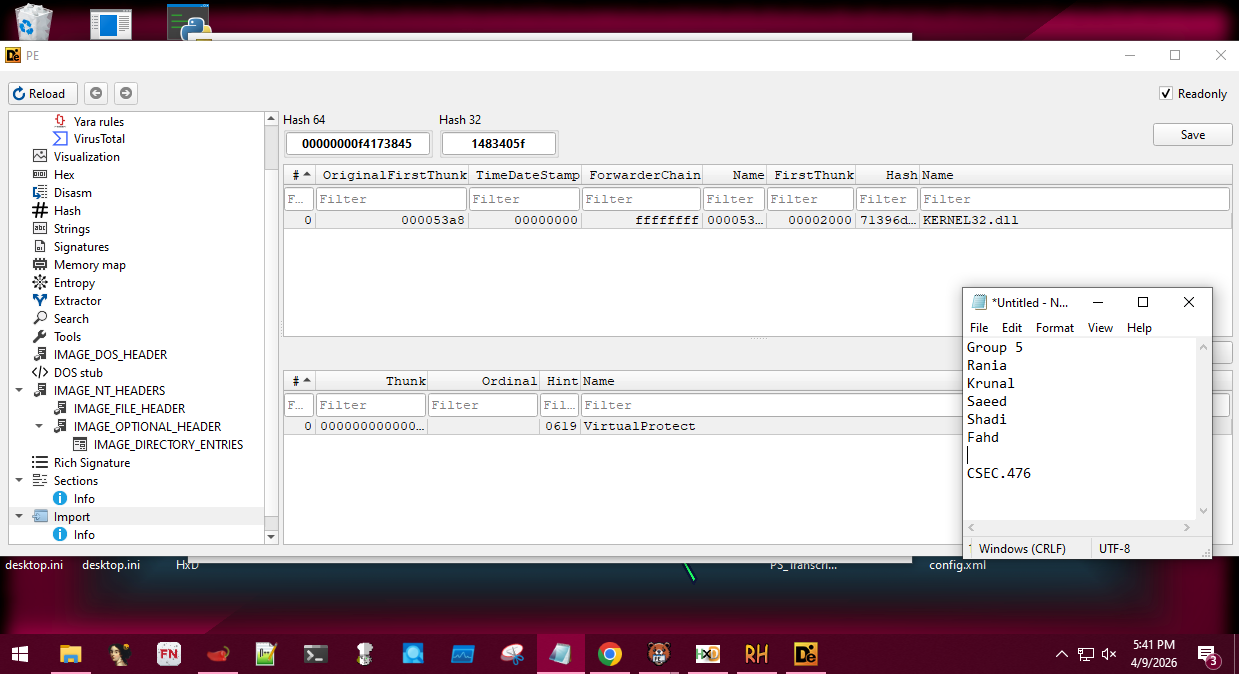Collapse the Sections tree node

(x=19, y=481)
